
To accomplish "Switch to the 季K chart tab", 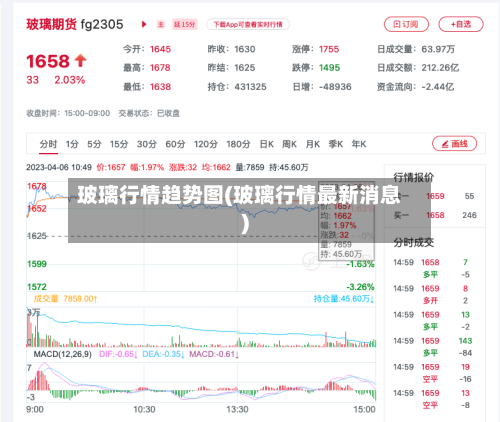I will tap(336, 144).
